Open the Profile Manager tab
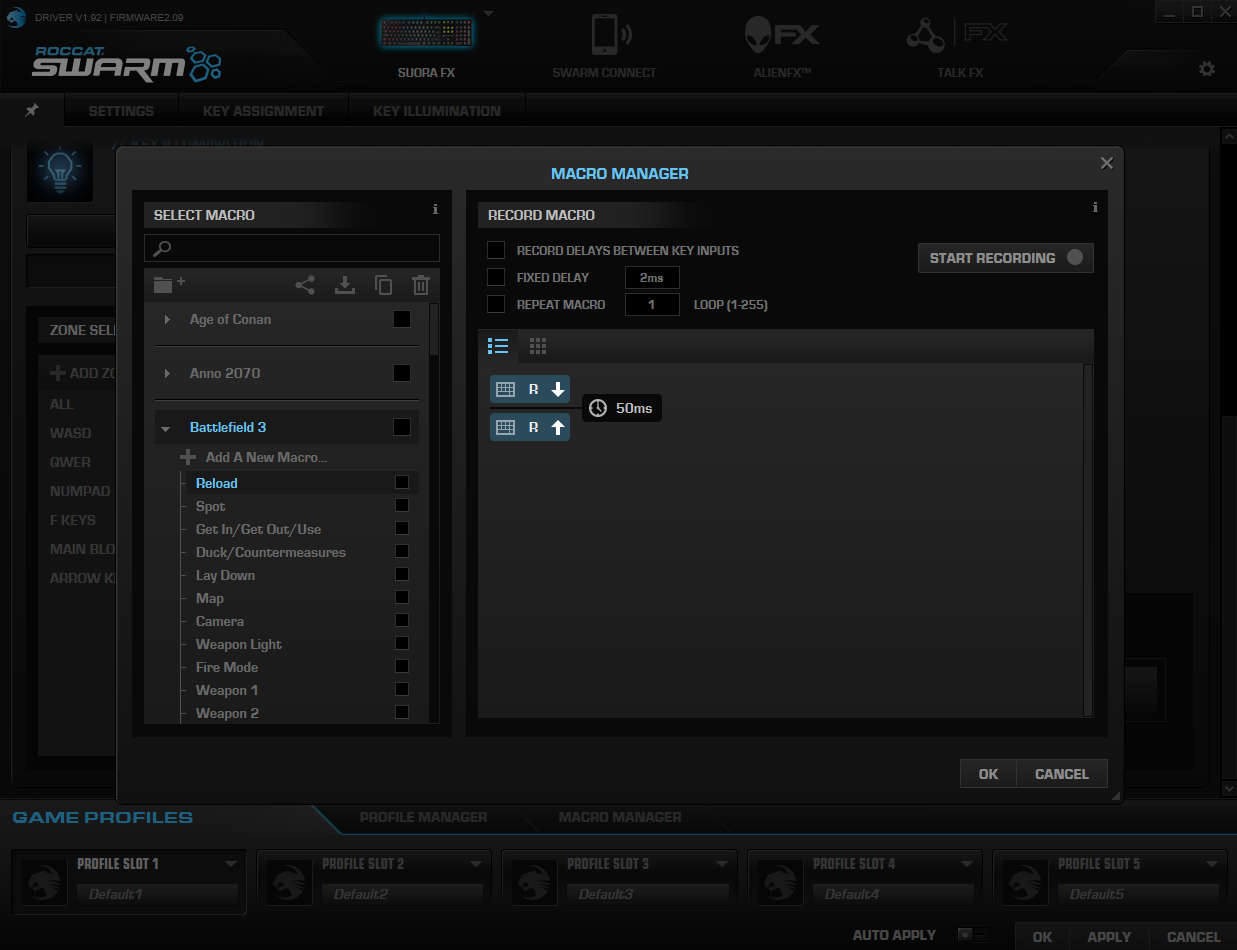The width and height of the screenshot is (1237, 950). (423, 817)
